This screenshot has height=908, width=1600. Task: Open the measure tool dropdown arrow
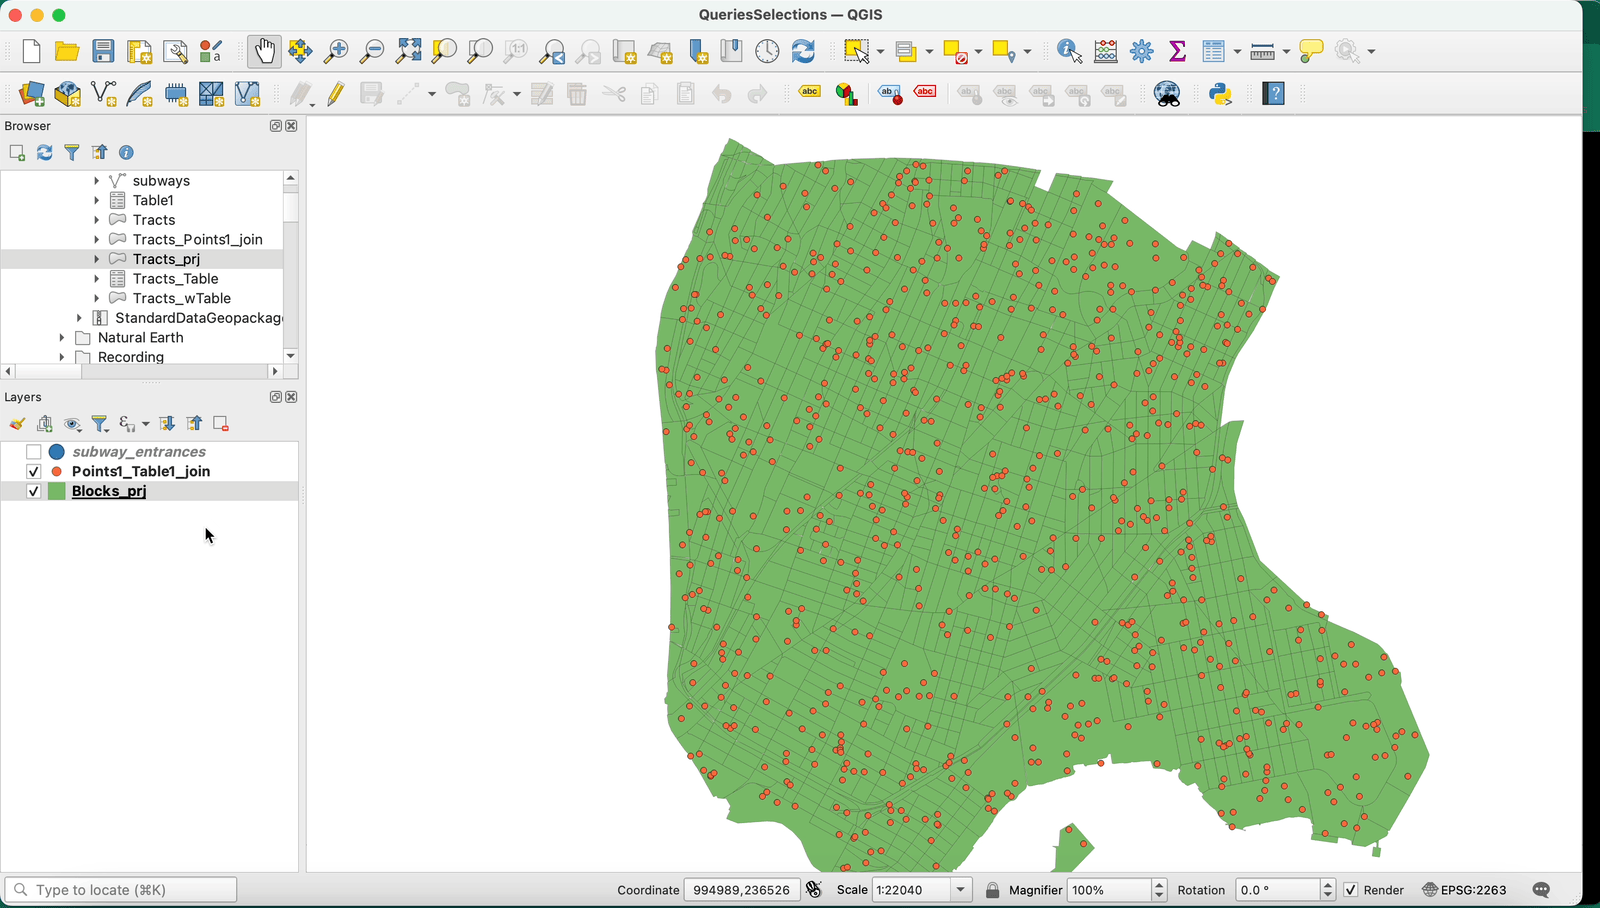tap(1286, 51)
